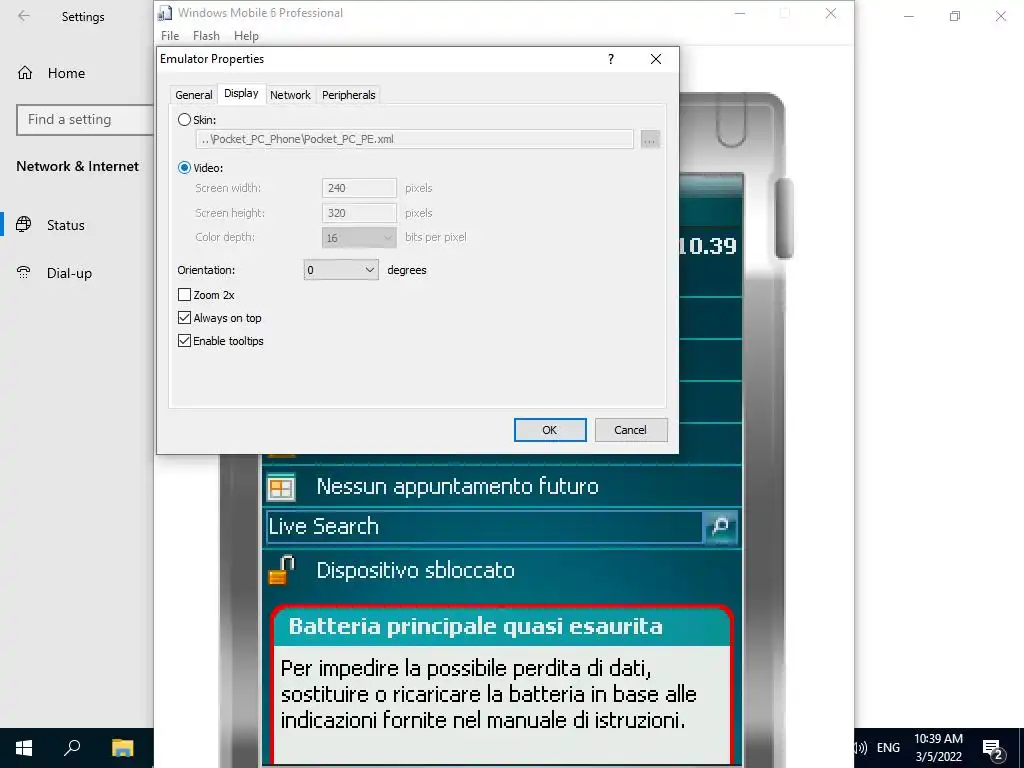The image size is (1024, 768).
Task: Click the Dial-up icon in Settings
Action: pos(24,273)
